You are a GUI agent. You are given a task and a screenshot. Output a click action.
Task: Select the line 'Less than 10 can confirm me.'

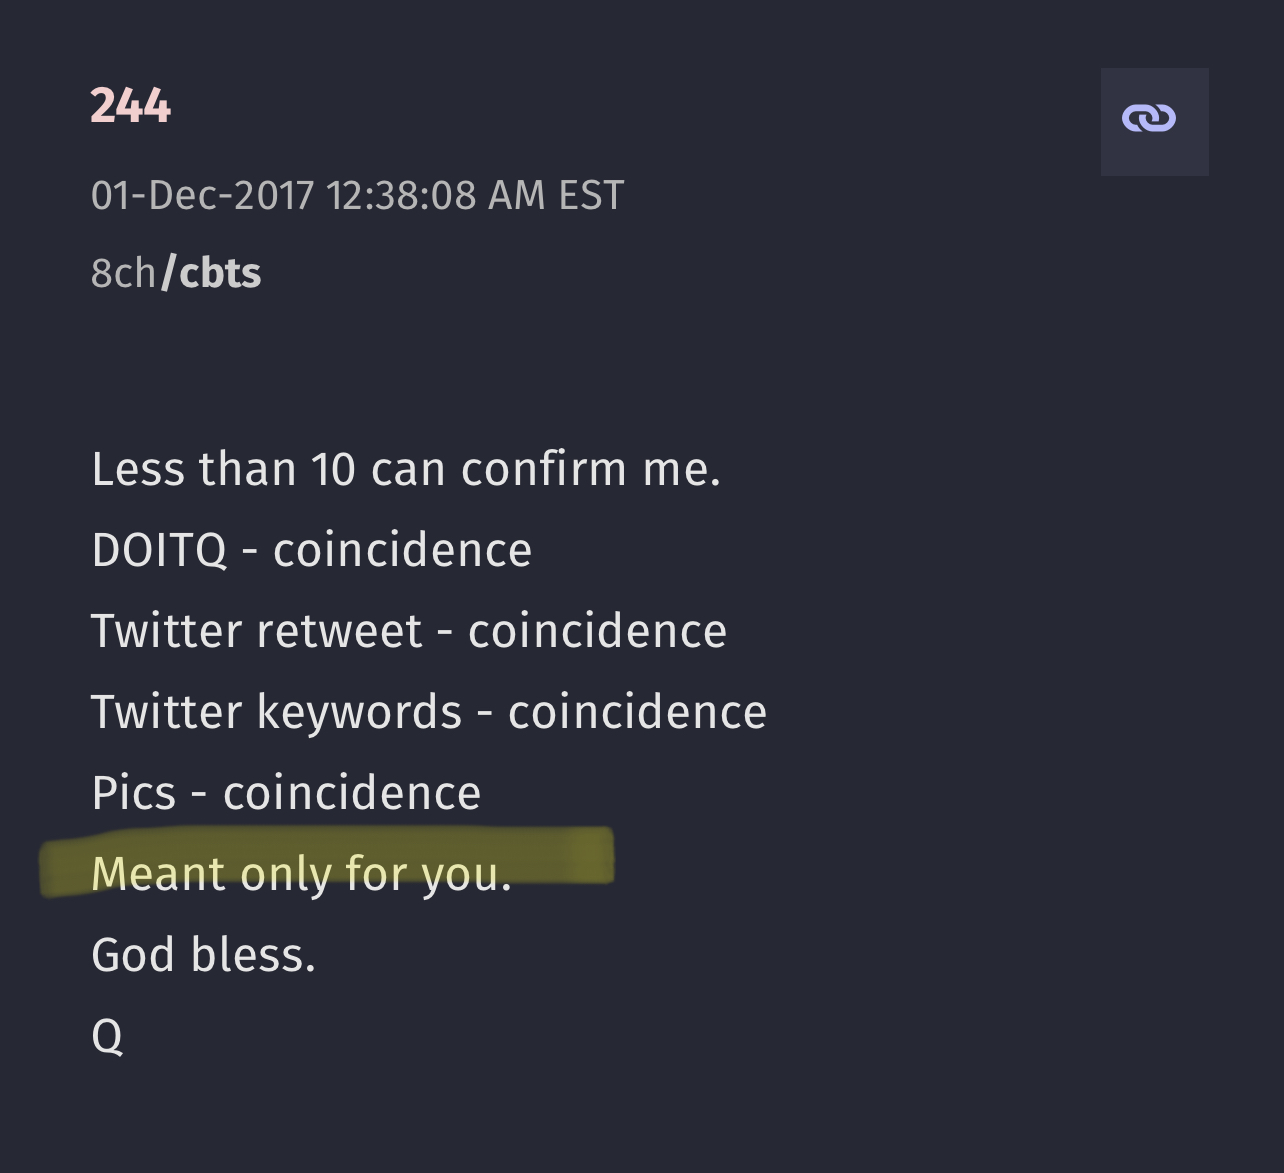pos(406,469)
